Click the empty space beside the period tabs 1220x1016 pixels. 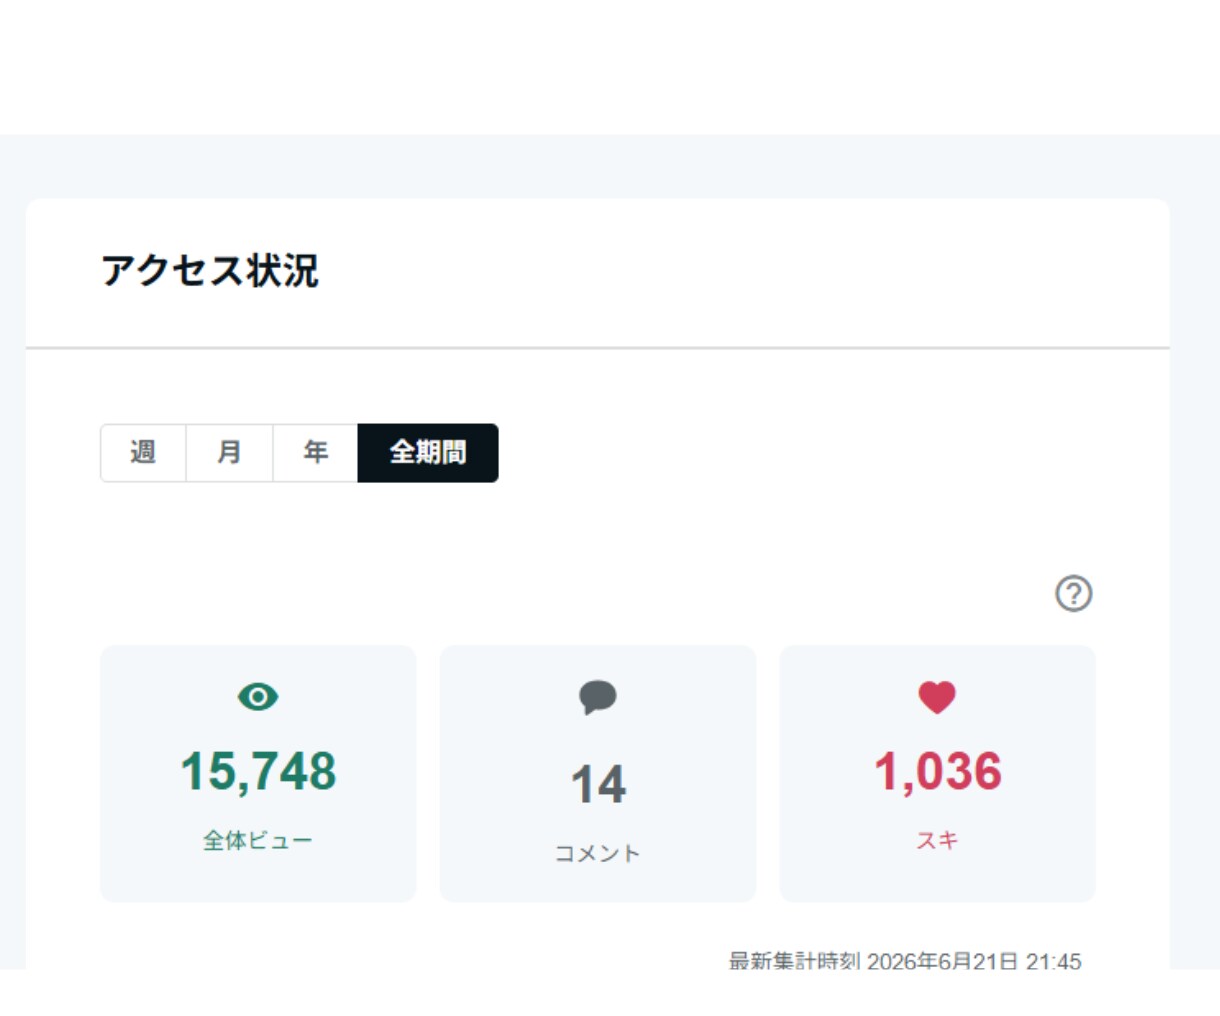tap(800, 452)
